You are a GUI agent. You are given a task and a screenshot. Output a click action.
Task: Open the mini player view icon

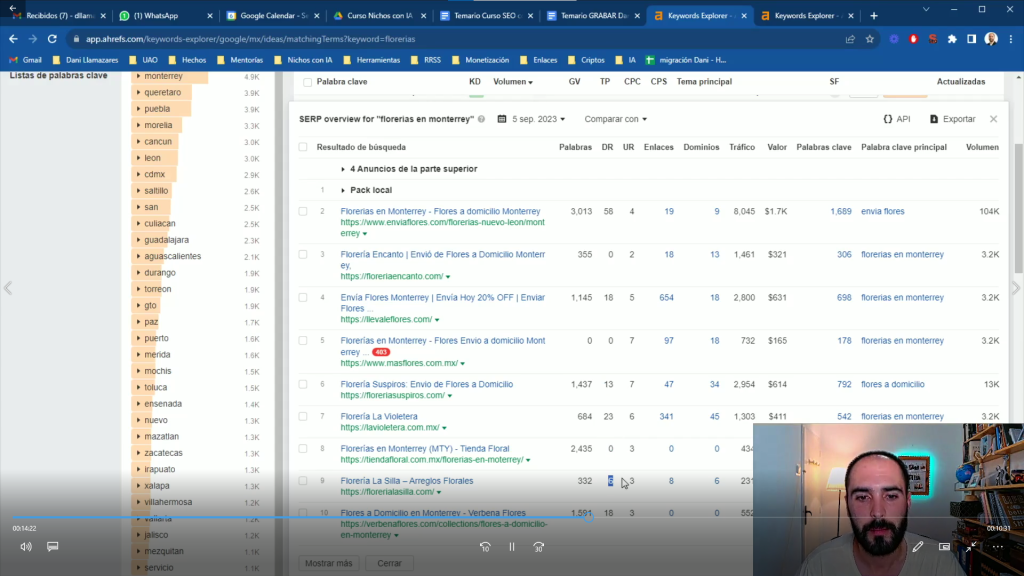pyautogui.click(x=944, y=547)
